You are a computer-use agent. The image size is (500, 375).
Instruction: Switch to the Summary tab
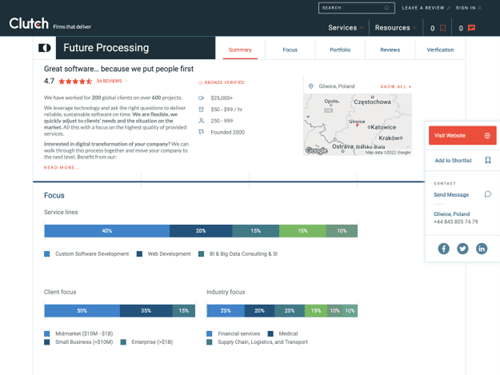pyautogui.click(x=240, y=50)
